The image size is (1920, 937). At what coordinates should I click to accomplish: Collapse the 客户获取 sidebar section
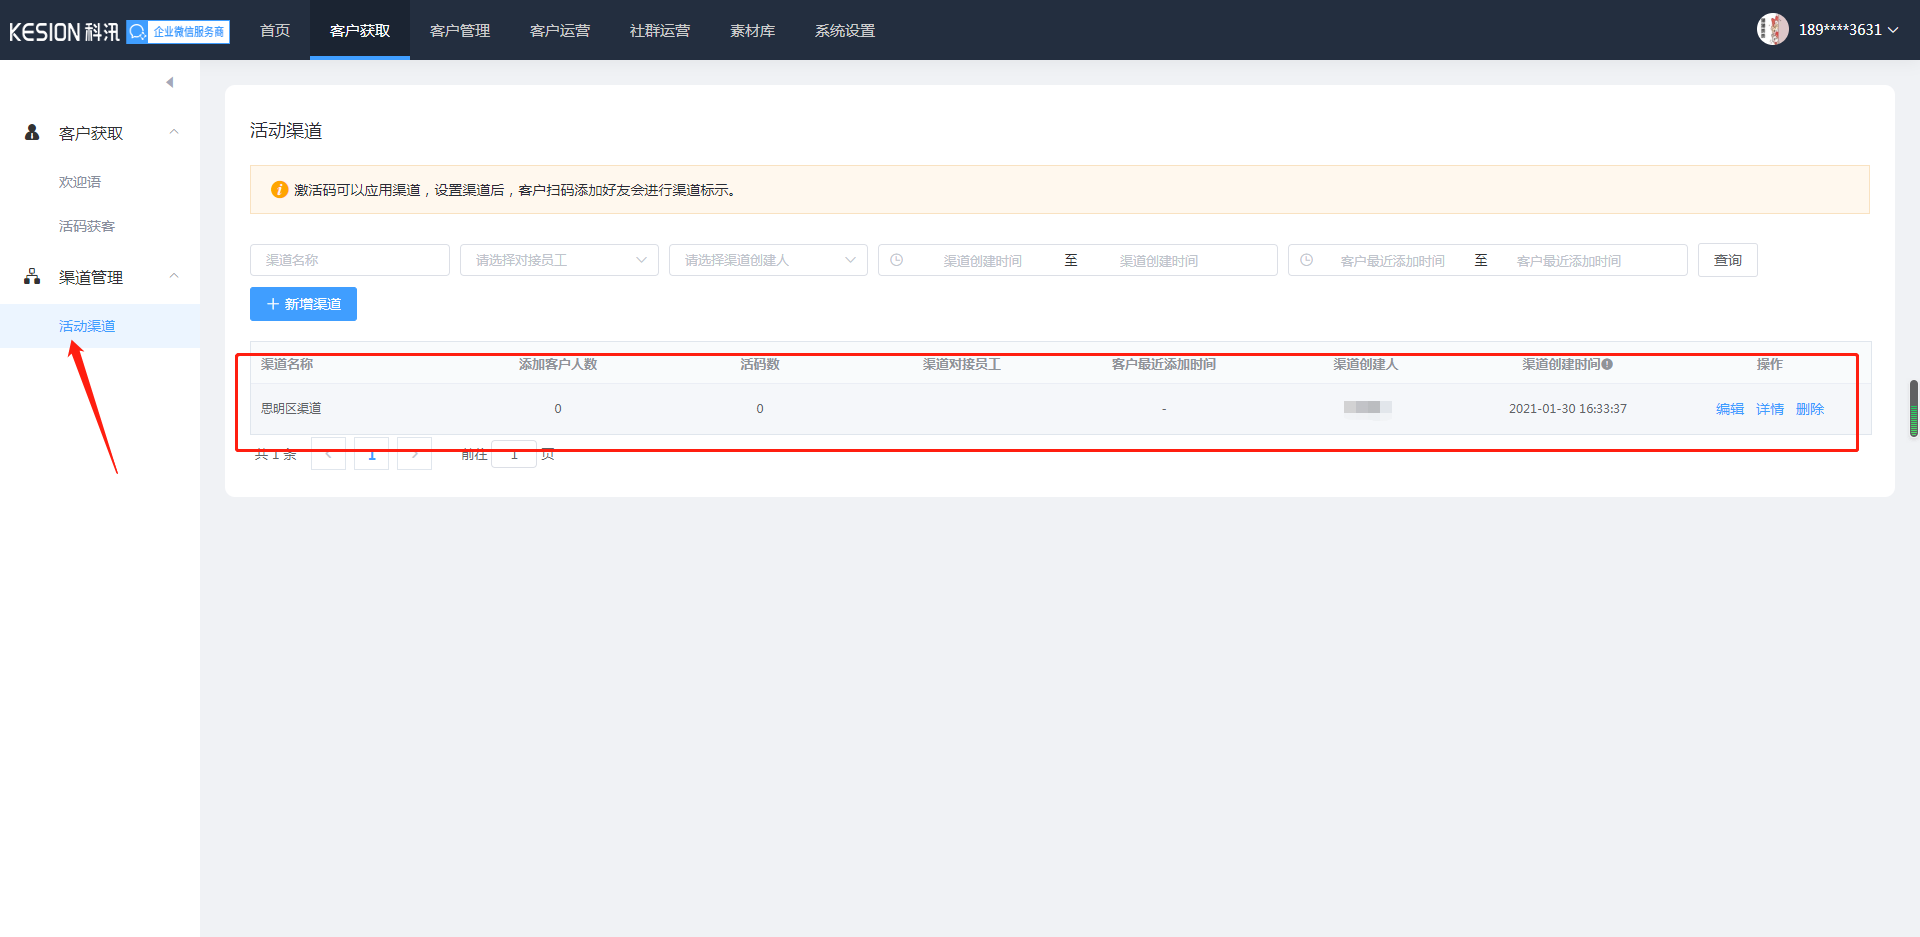coord(174,132)
